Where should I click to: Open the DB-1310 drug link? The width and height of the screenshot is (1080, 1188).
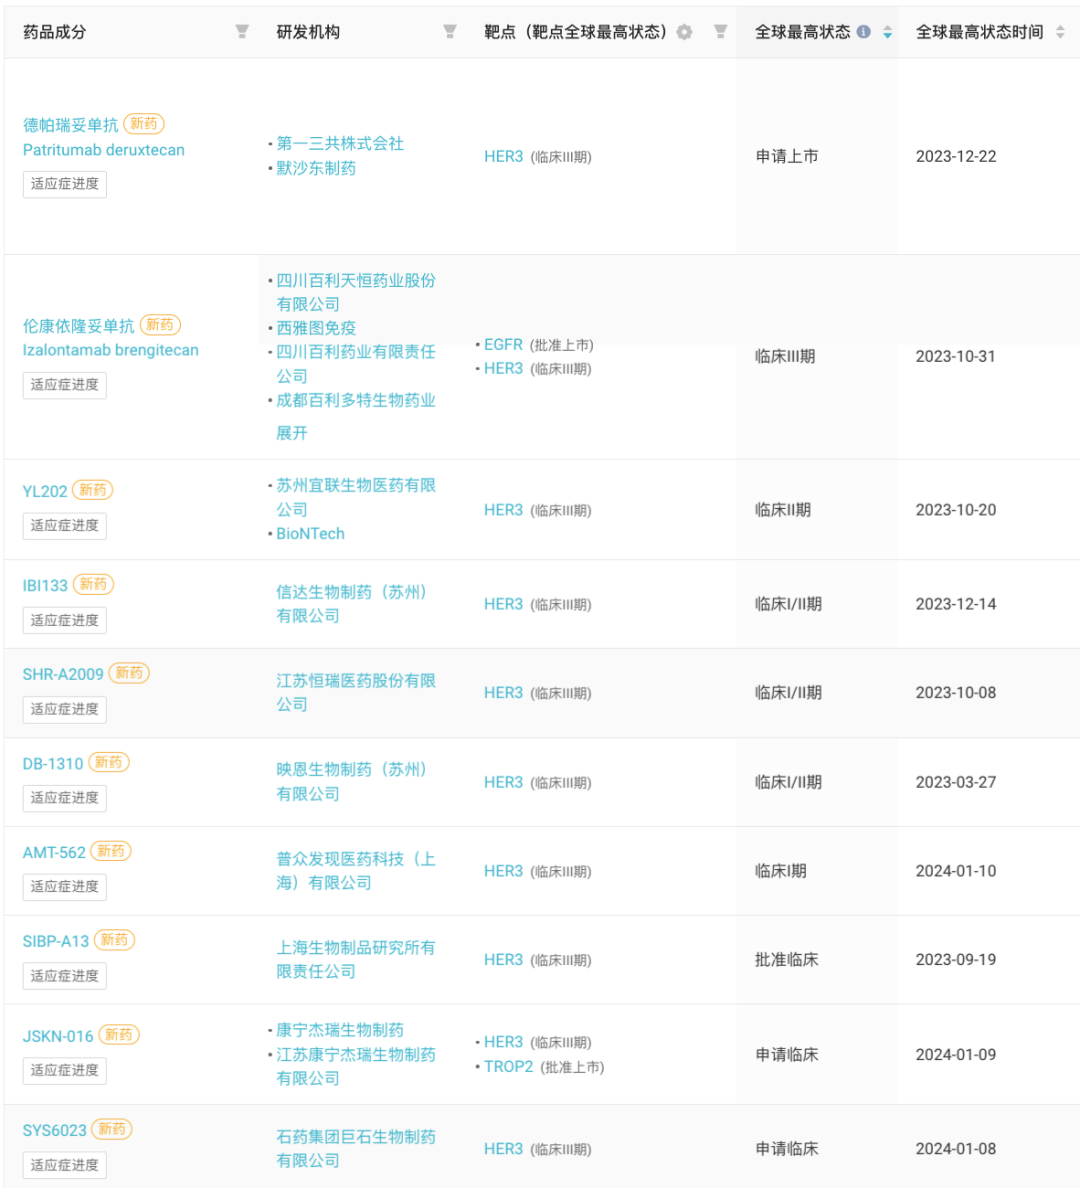coord(53,764)
